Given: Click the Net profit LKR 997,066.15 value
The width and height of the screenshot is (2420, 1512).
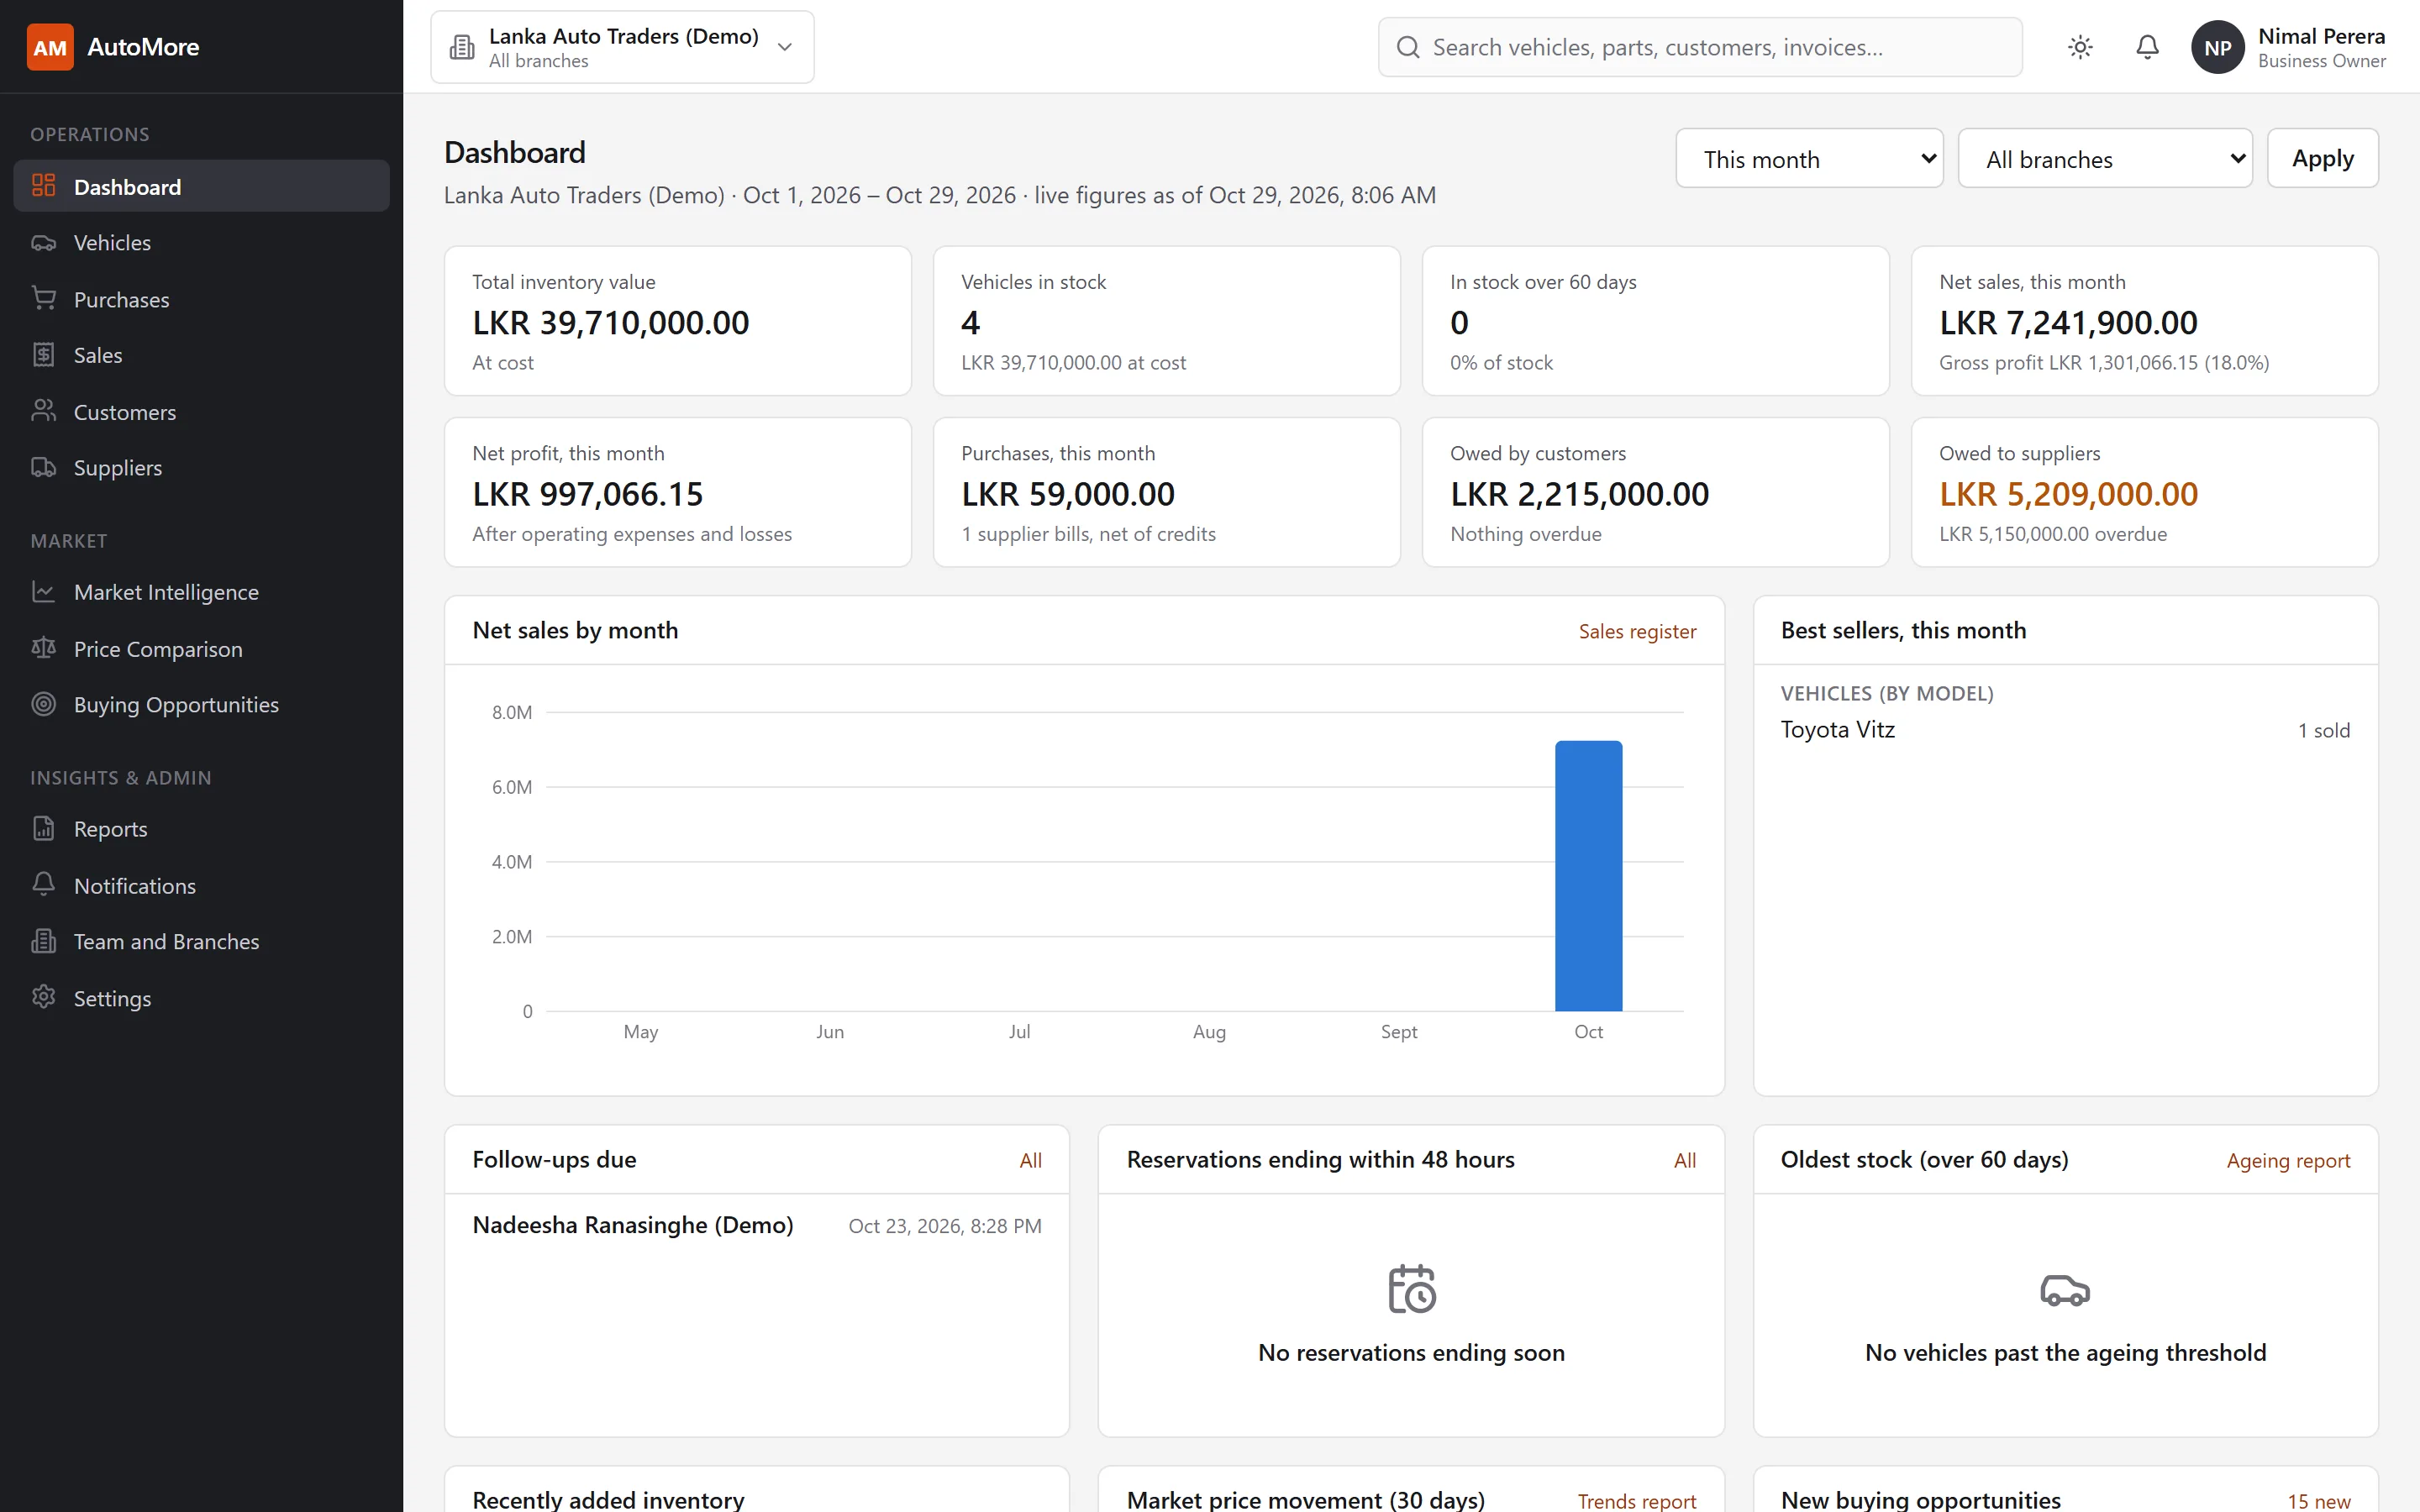Looking at the screenshot, I should (587, 494).
